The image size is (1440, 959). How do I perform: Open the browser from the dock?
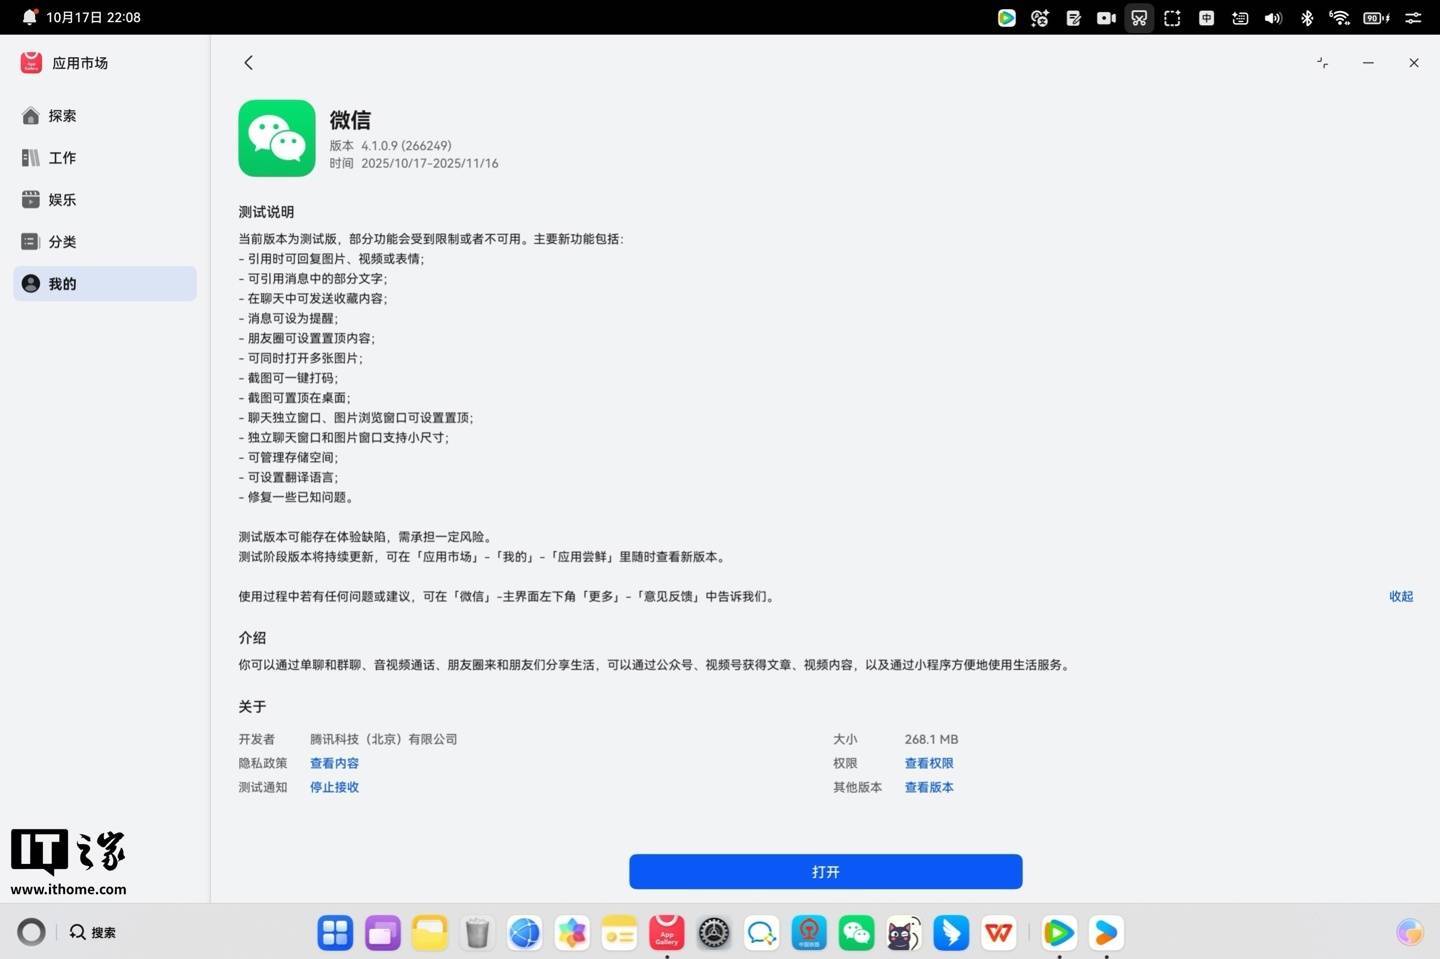pos(525,932)
